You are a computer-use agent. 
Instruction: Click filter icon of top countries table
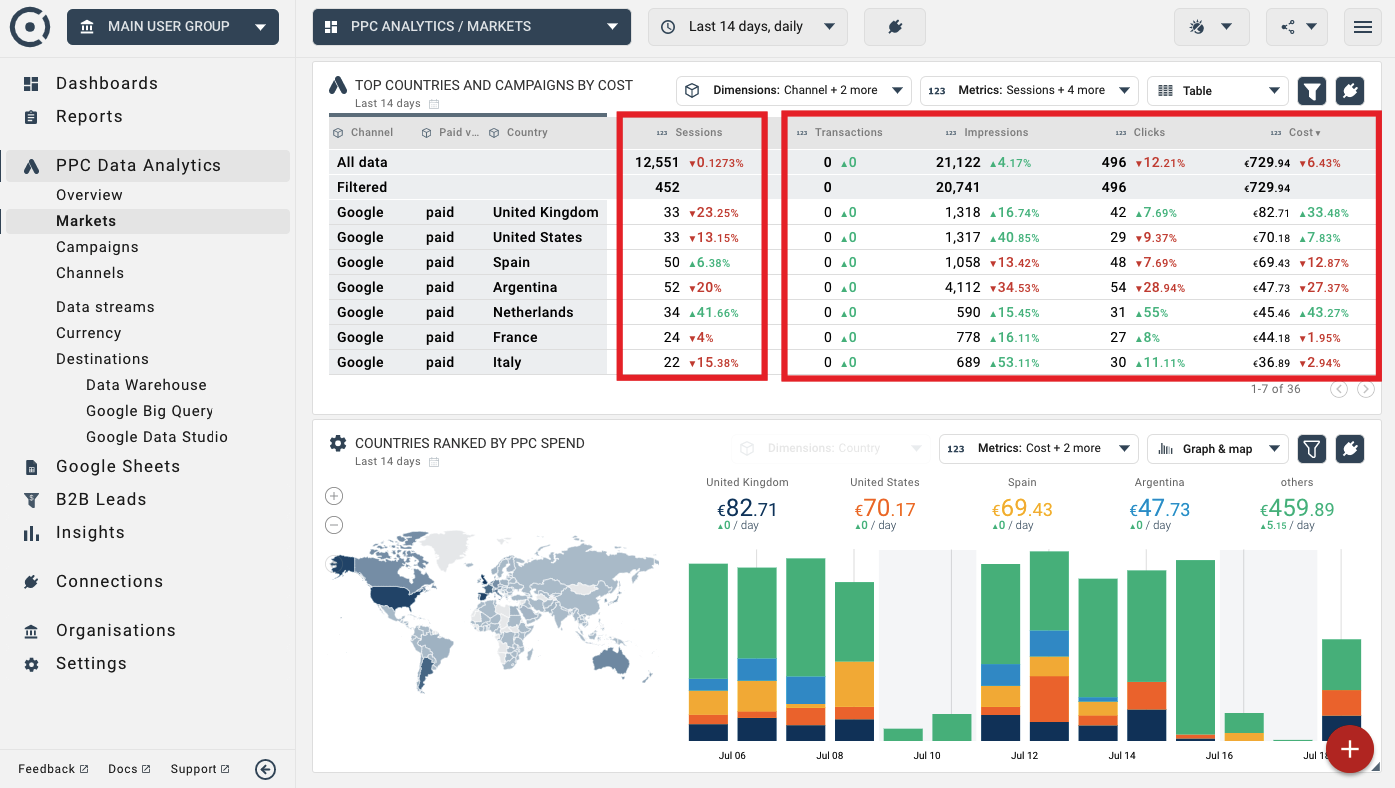[x=1312, y=91]
